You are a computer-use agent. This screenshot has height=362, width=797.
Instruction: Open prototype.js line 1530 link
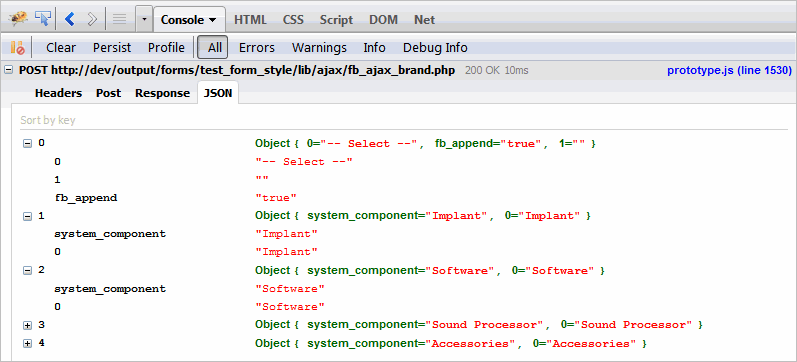point(729,70)
